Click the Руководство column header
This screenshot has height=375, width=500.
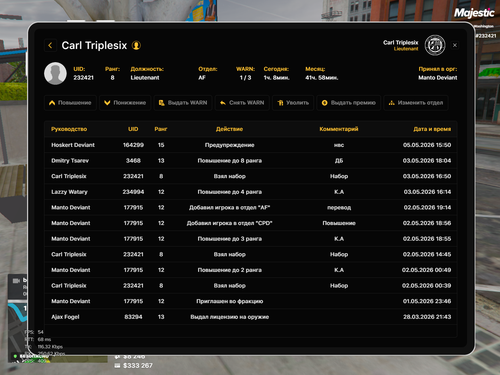[x=69, y=129]
